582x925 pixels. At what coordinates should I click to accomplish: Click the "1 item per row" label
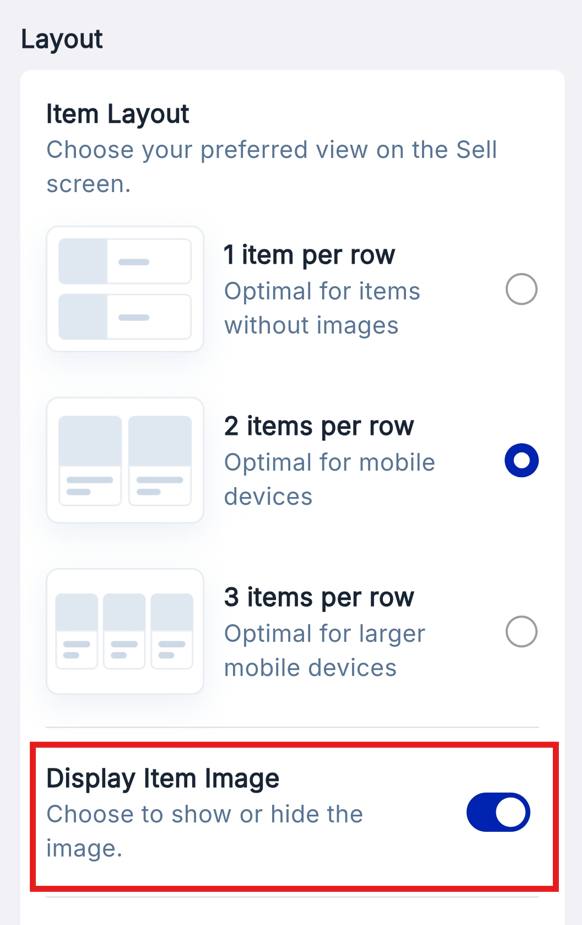coord(309,255)
